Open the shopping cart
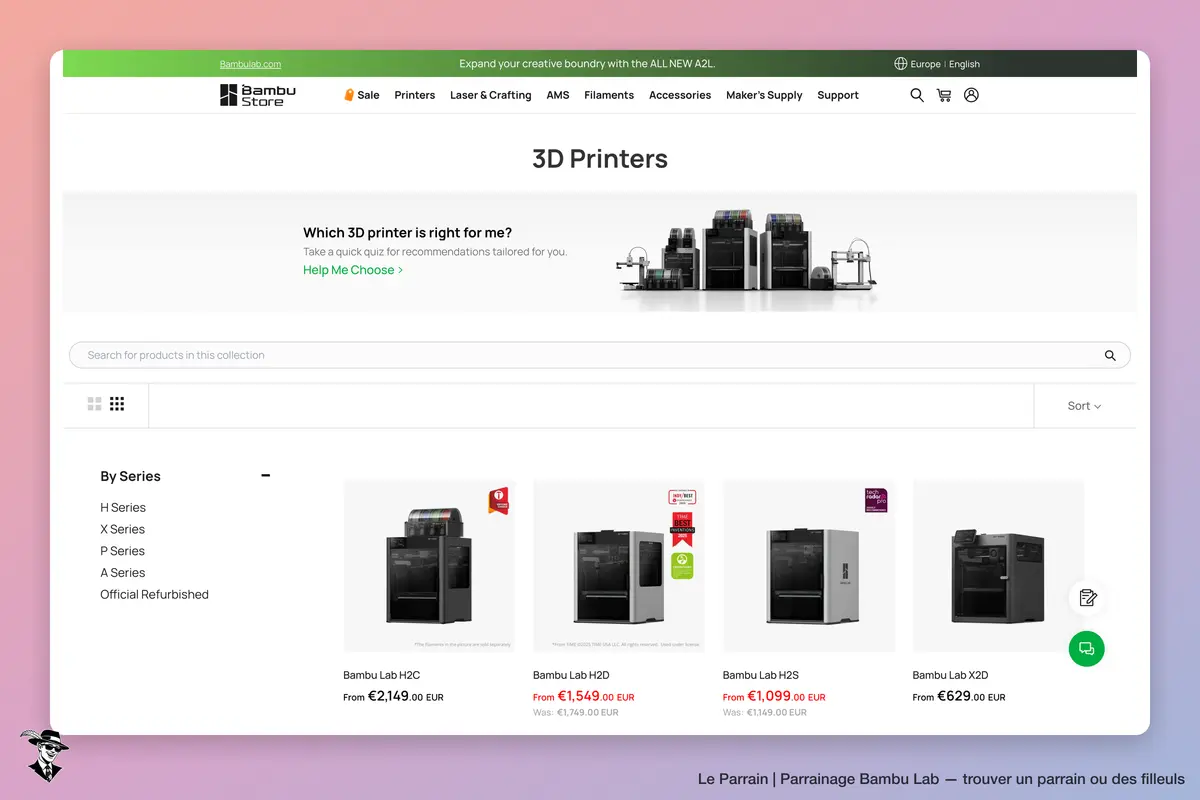 tap(944, 95)
